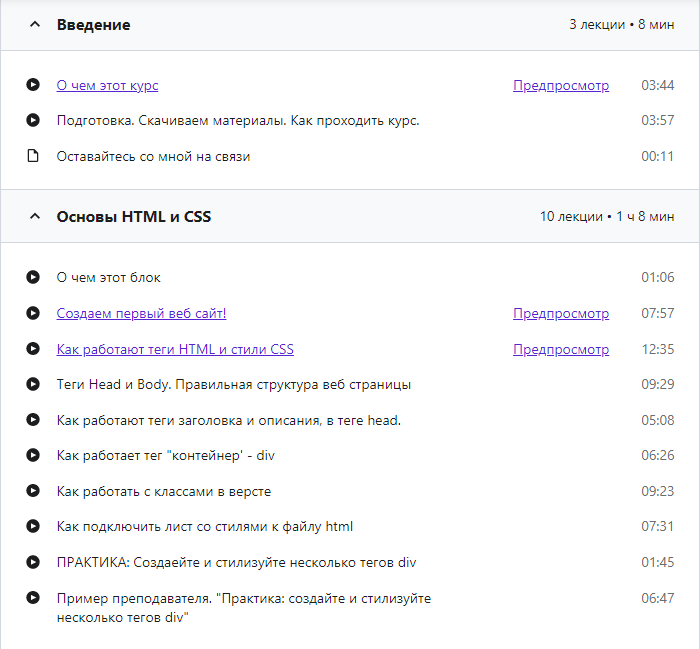Screen dimensions: 700x649
Task: Collapse the 'Введение' section chevron
Action: [35, 25]
